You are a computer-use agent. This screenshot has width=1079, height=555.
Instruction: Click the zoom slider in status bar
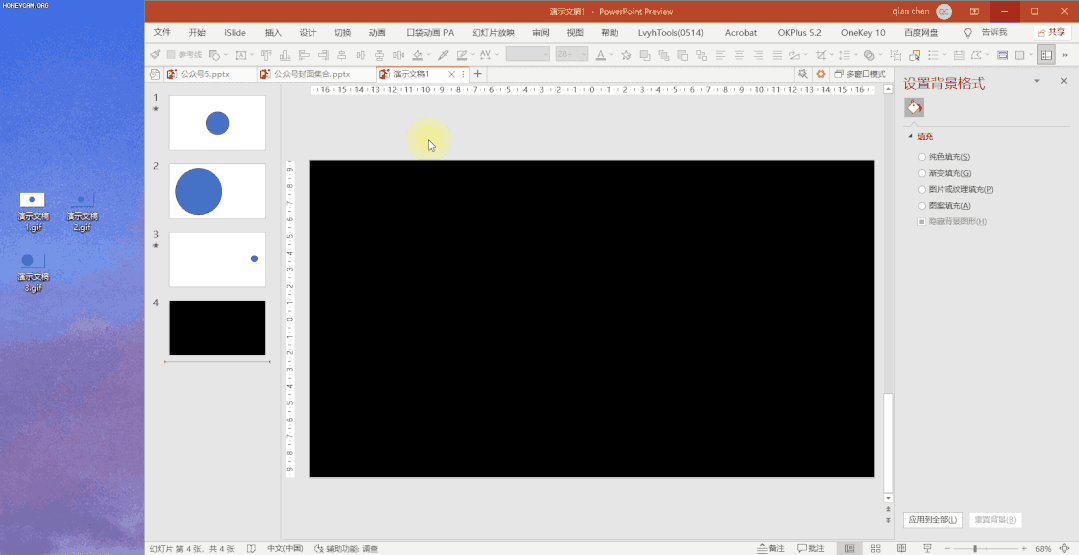[x=975, y=548]
